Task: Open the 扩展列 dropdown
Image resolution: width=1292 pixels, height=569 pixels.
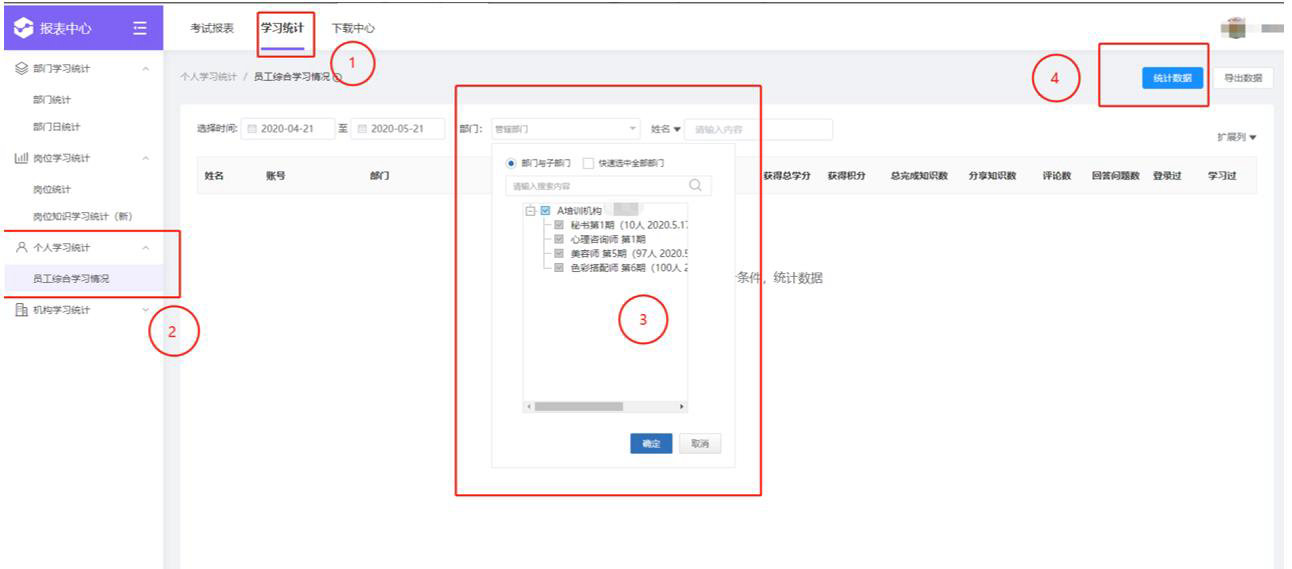Action: click(x=1236, y=137)
